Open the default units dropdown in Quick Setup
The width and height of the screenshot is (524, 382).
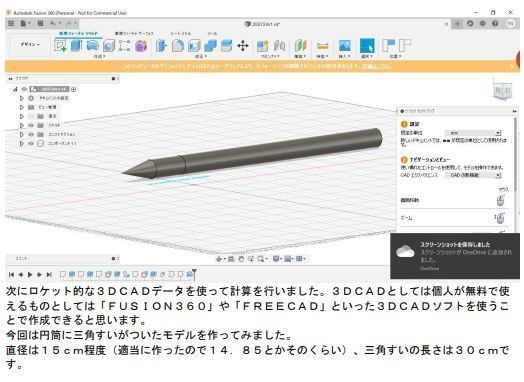coord(473,133)
